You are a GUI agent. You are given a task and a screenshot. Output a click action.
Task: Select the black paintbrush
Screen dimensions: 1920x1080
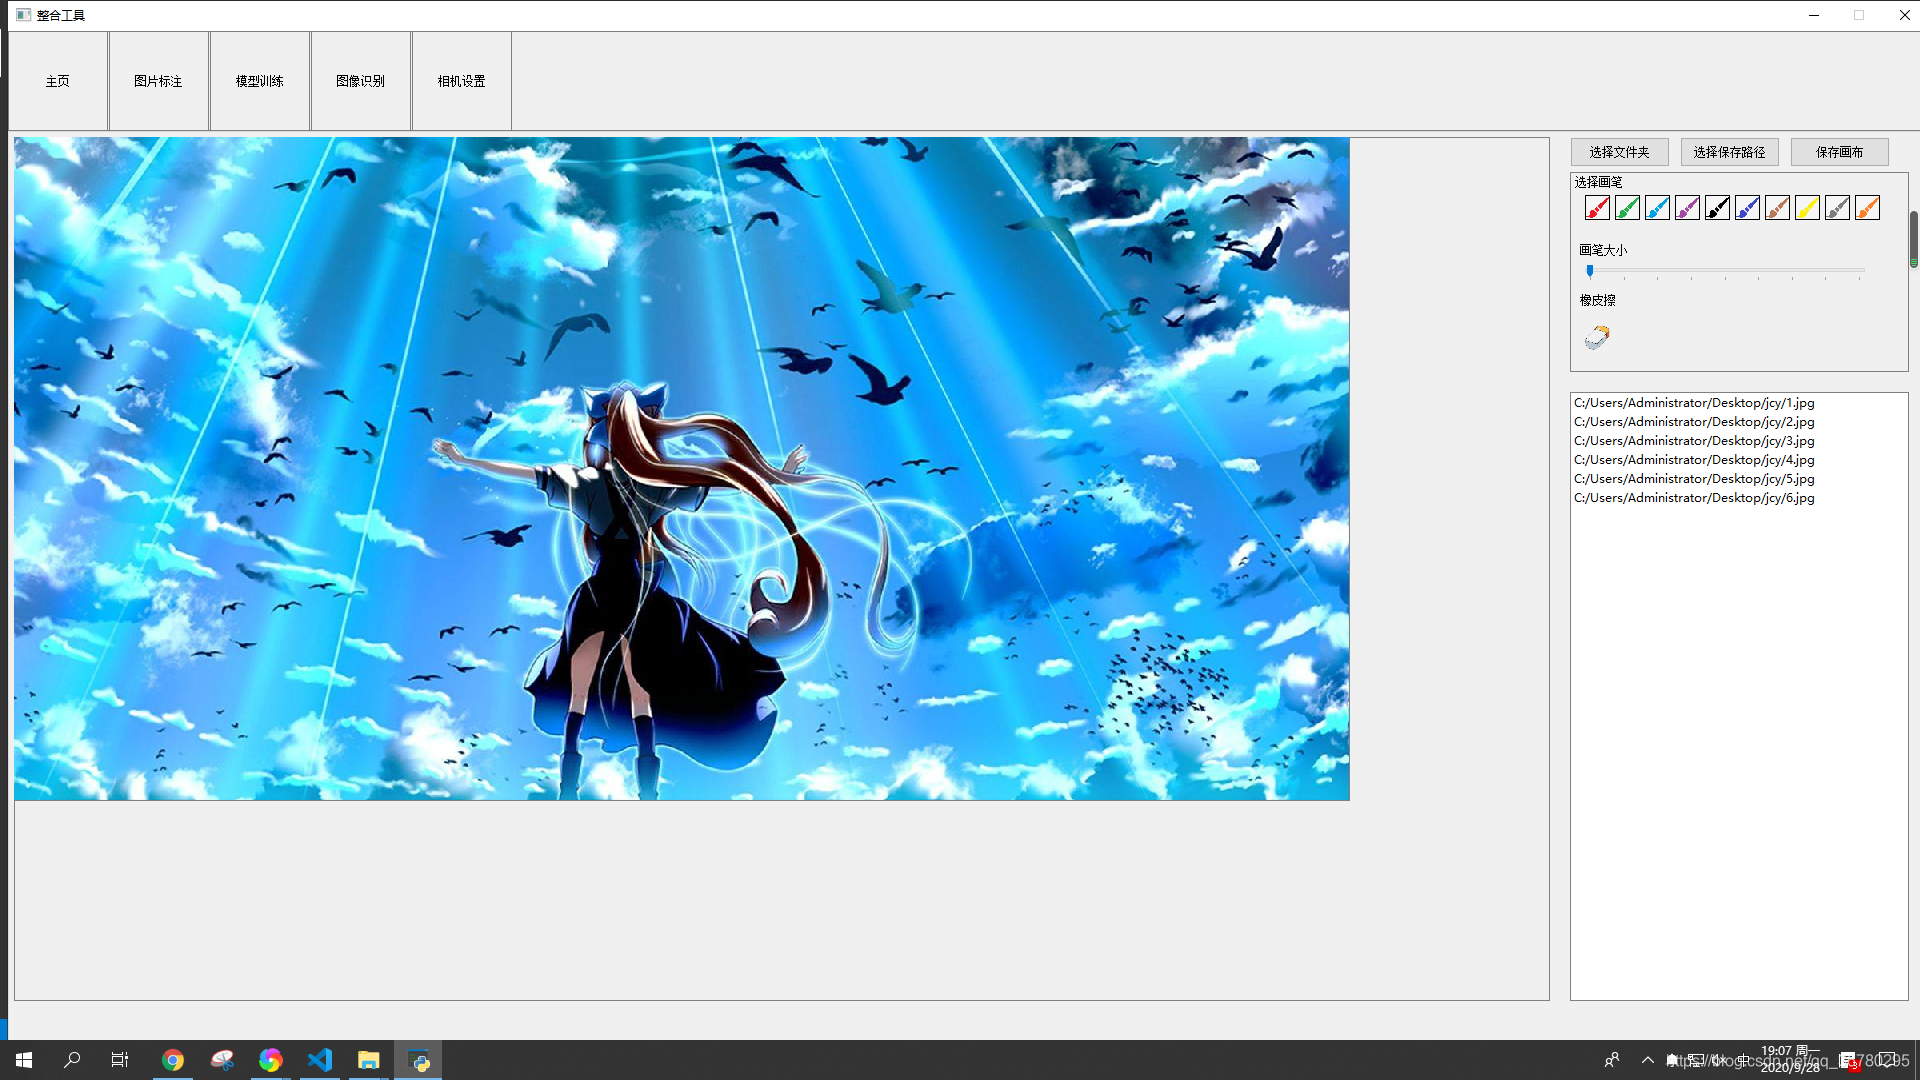coord(1717,208)
